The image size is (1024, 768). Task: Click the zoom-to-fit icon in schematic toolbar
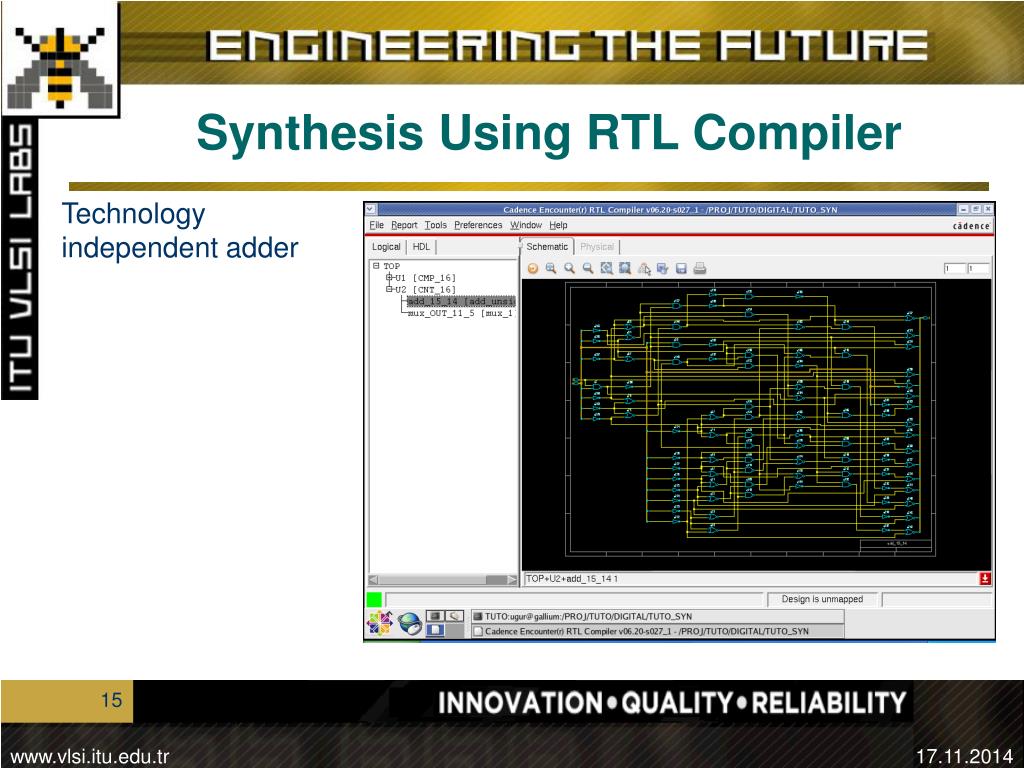tap(606, 268)
